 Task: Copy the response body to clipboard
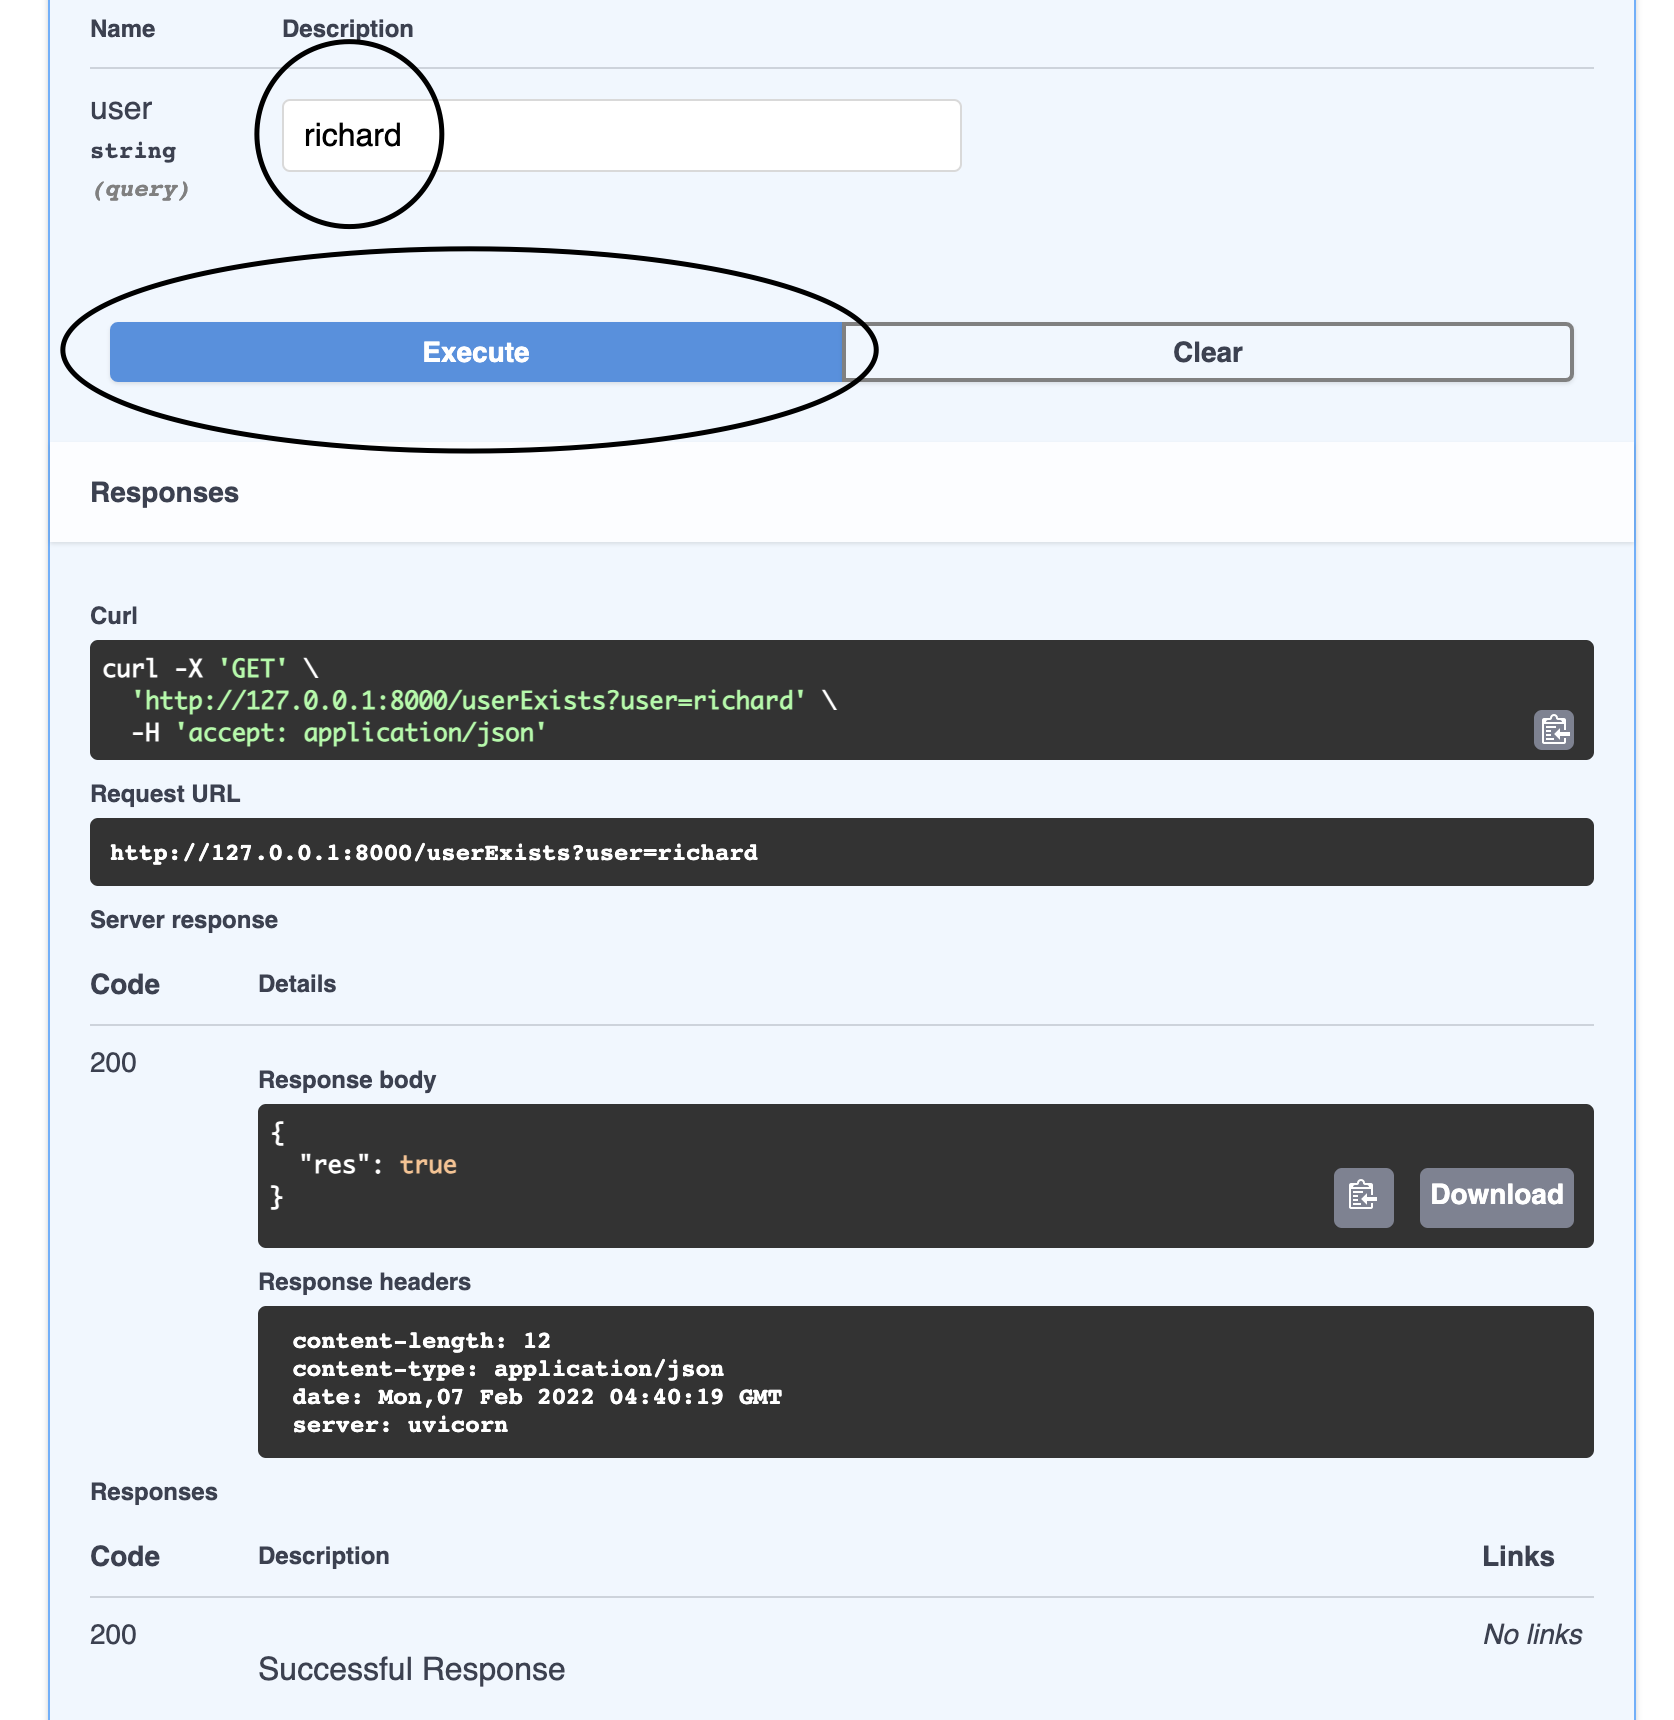(x=1363, y=1196)
